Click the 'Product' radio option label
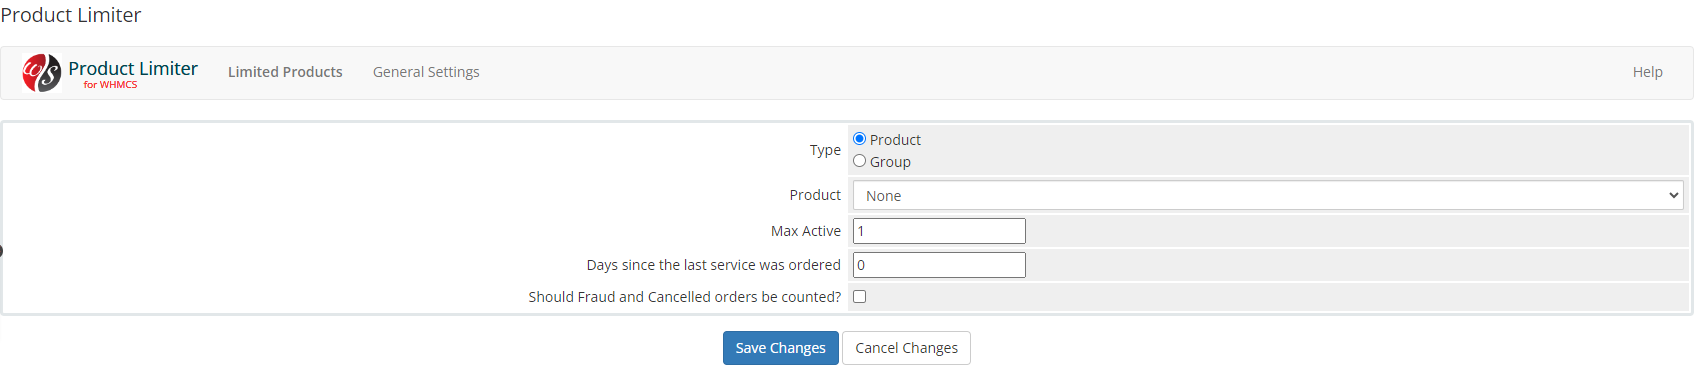Viewport: 1700px width, 368px height. tap(895, 140)
